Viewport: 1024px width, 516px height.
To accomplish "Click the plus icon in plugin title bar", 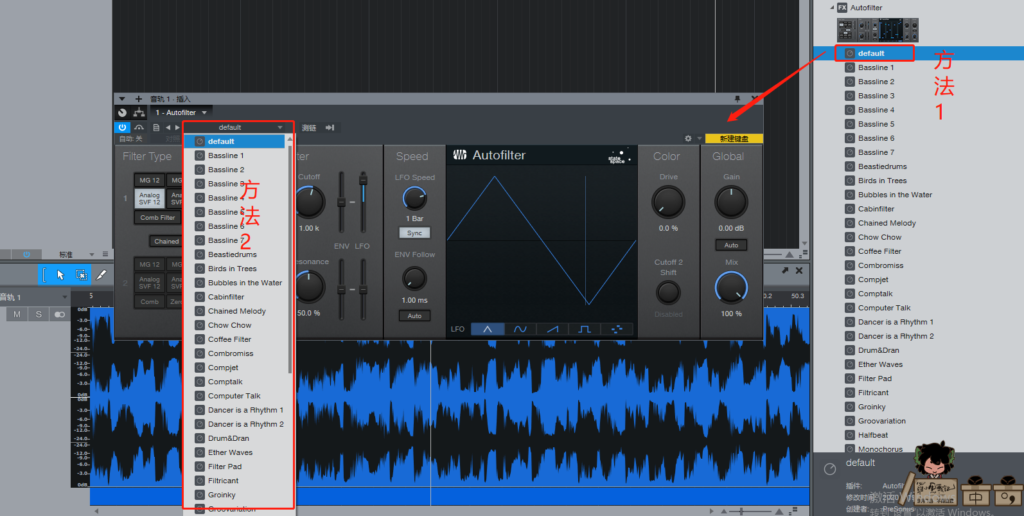I will (x=138, y=99).
